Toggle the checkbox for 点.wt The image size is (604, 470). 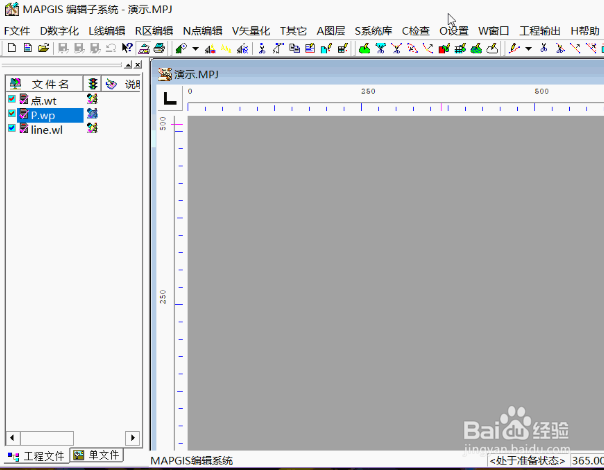(12, 99)
